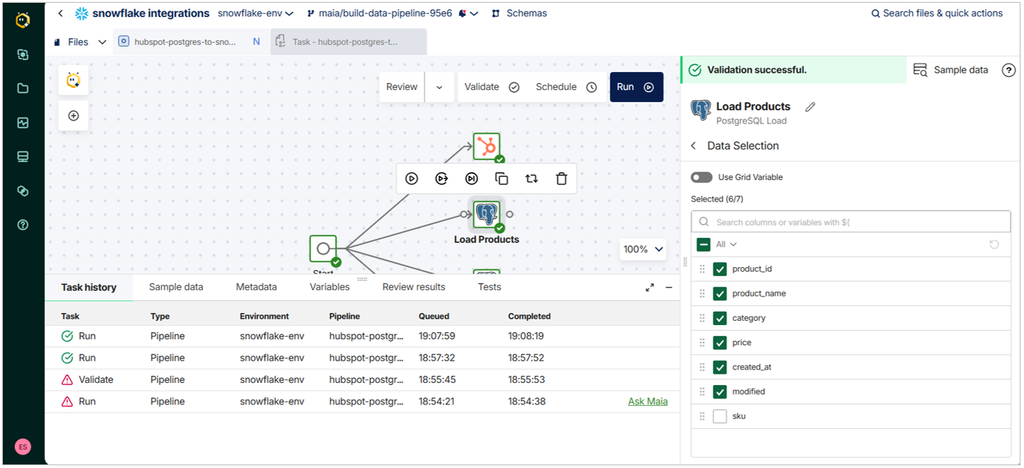
Task: Open the Review results tab
Action: (414, 287)
